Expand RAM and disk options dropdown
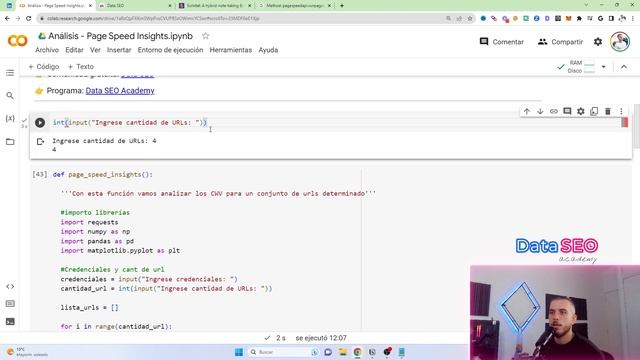Viewport: 640px width, 360px height. pyautogui.click(x=603, y=67)
